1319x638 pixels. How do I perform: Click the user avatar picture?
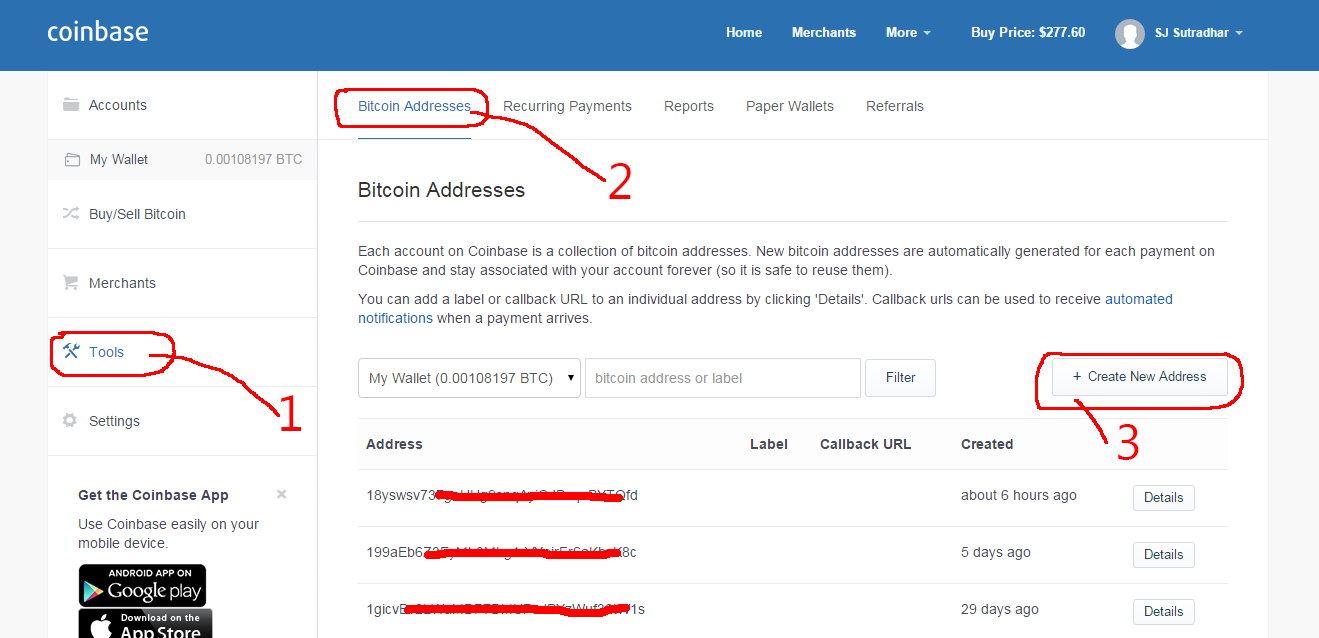click(x=1130, y=33)
